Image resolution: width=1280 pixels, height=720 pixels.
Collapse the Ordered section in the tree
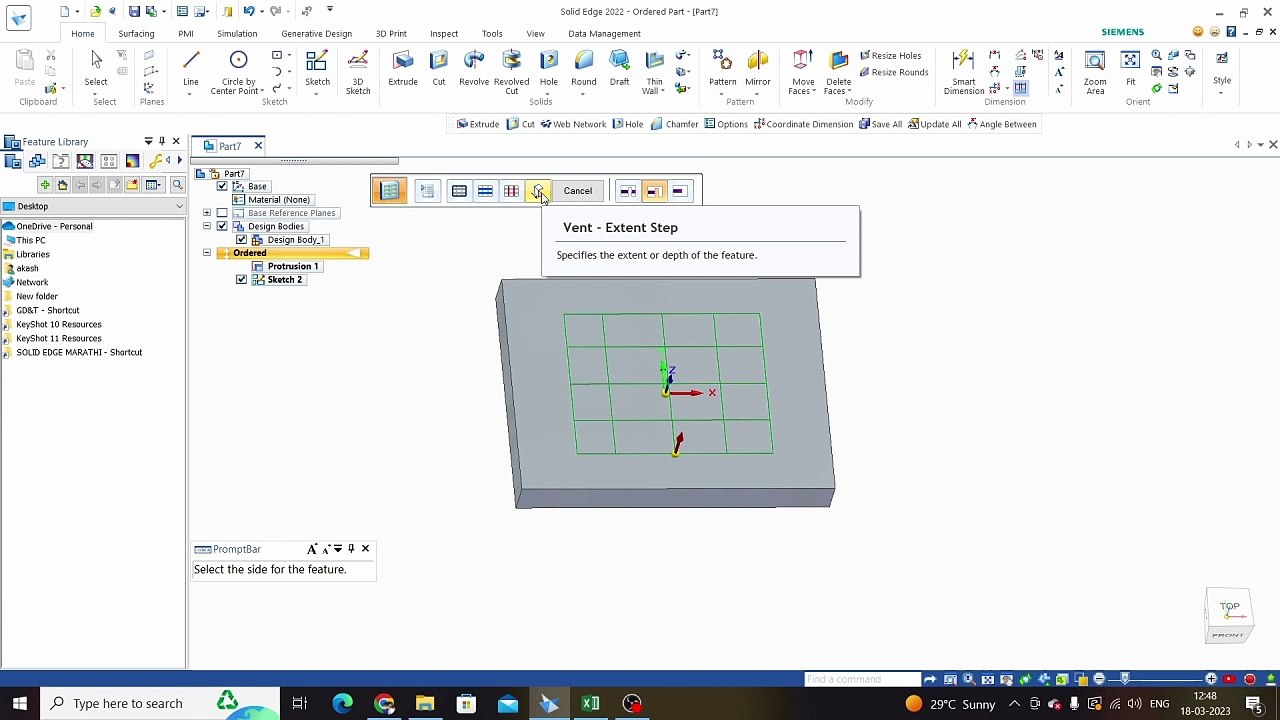pos(207,253)
